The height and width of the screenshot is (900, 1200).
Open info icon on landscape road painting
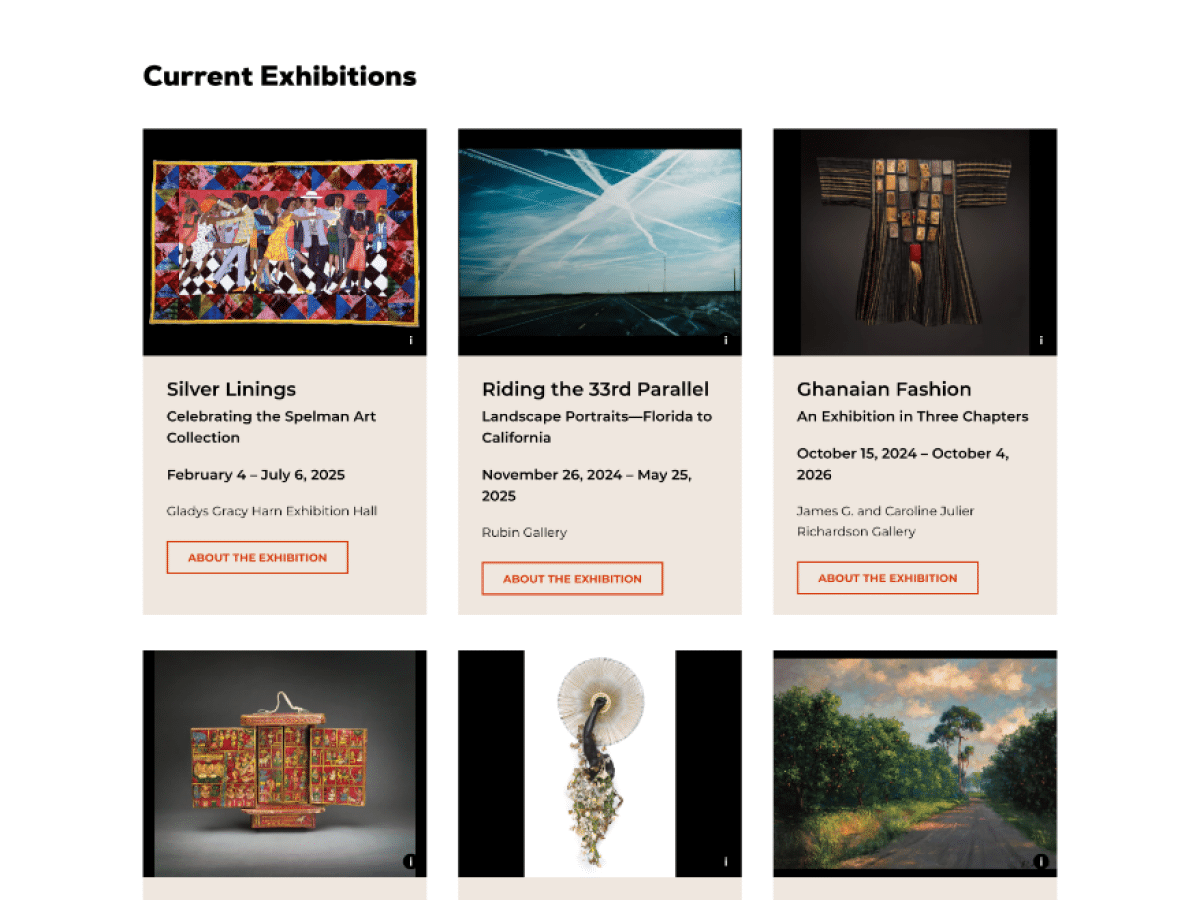pos(1041,861)
